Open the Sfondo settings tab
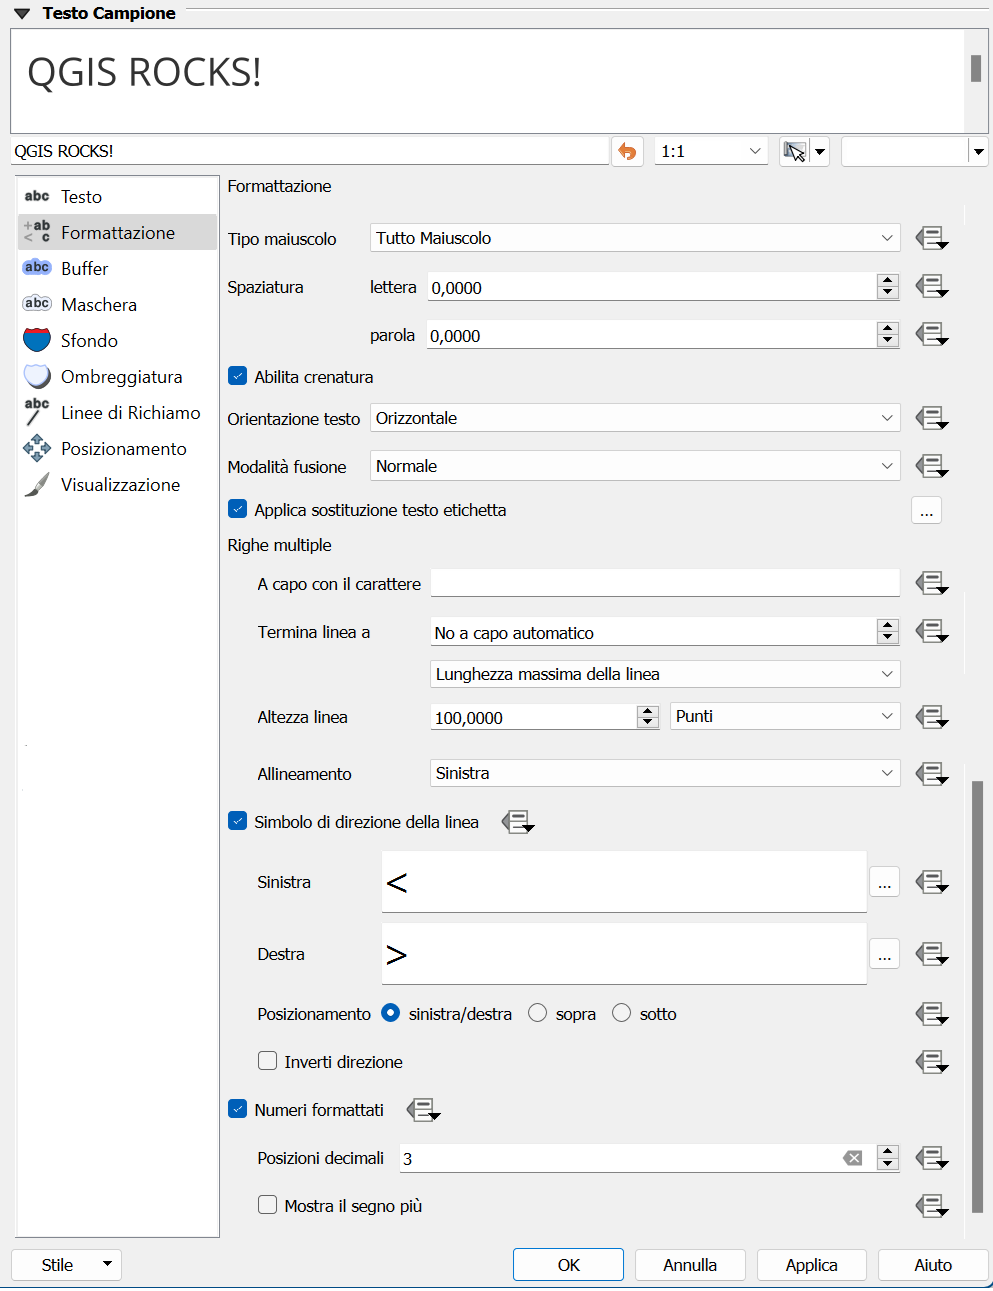The height and width of the screenshot is (1291, 993). [118, 340]
